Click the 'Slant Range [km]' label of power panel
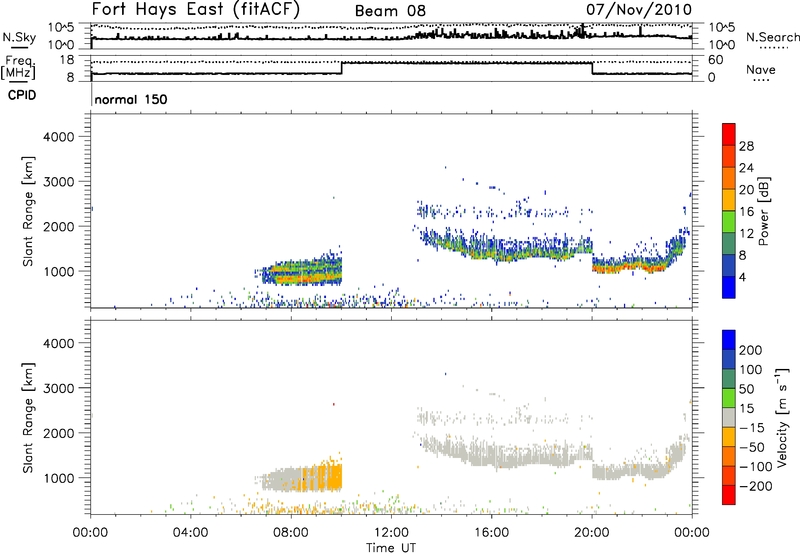800x554 pixels. point(28,211)
